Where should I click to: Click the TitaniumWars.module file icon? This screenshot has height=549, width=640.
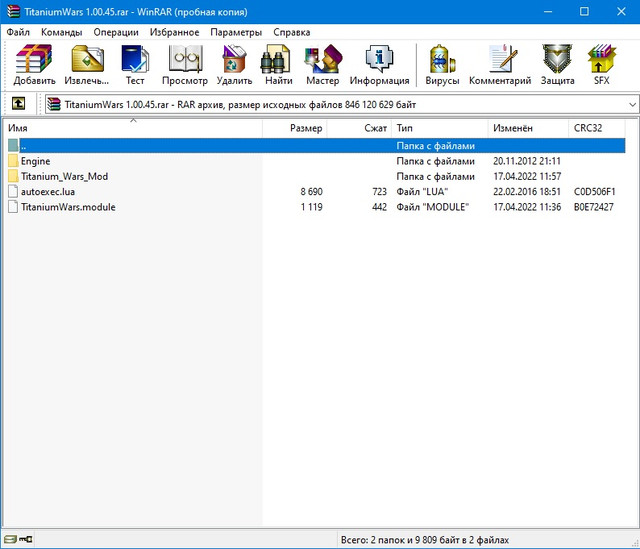[x=13, y=207]
